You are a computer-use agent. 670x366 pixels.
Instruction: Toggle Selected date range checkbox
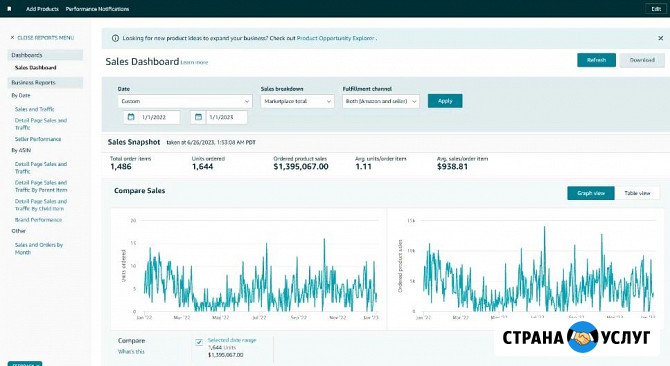click(199, 342)
